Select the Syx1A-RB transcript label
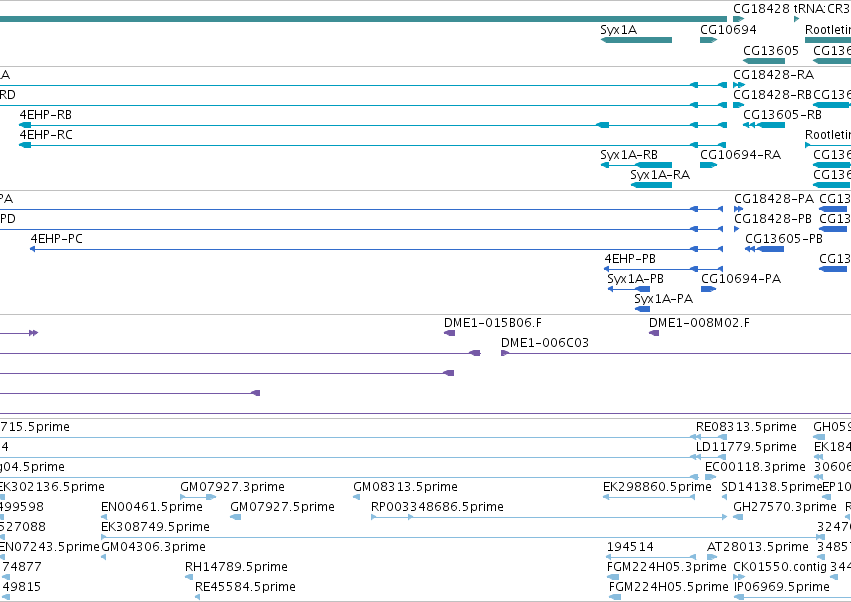This screenshot has height=602, width=851. tap(628, 155)
